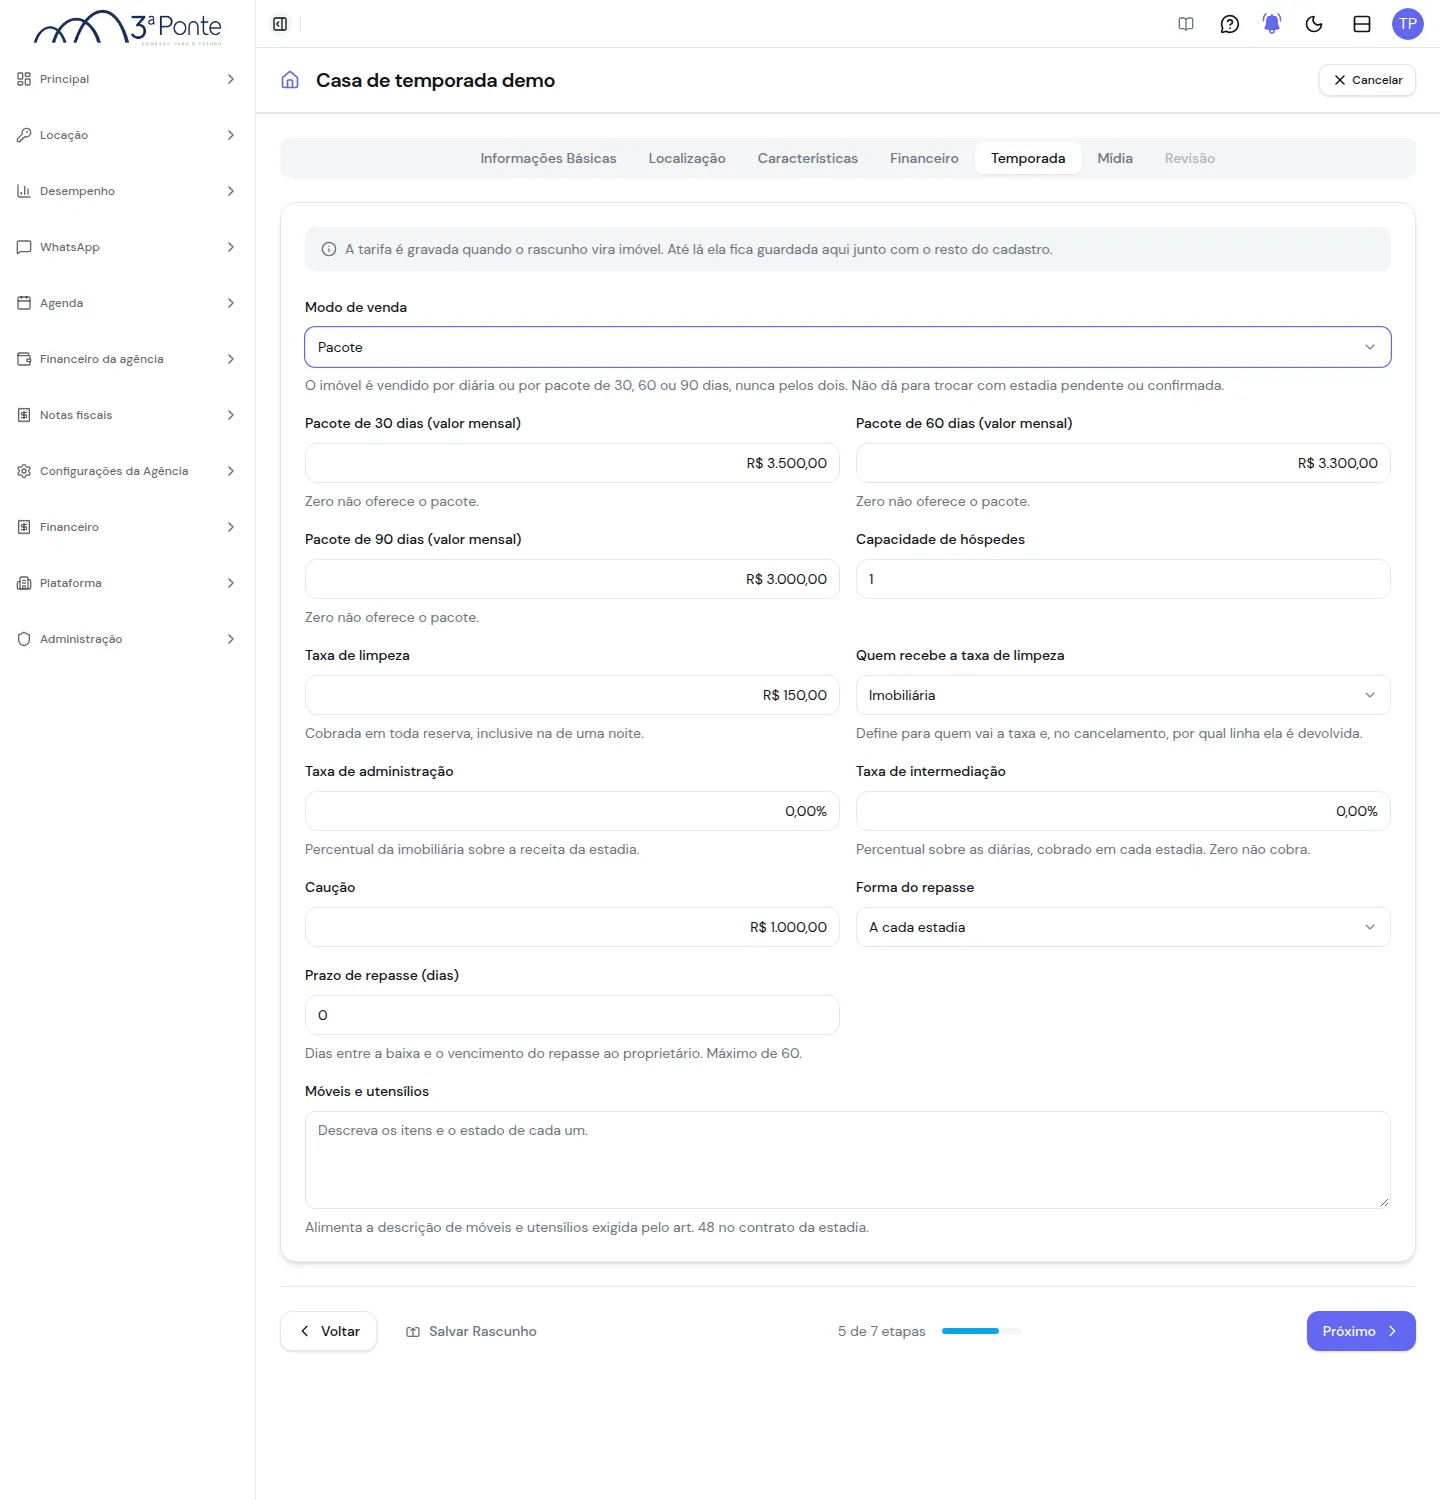Open the Financeiro step tab
The image size is (1440, 1500).
coord(924,158)
